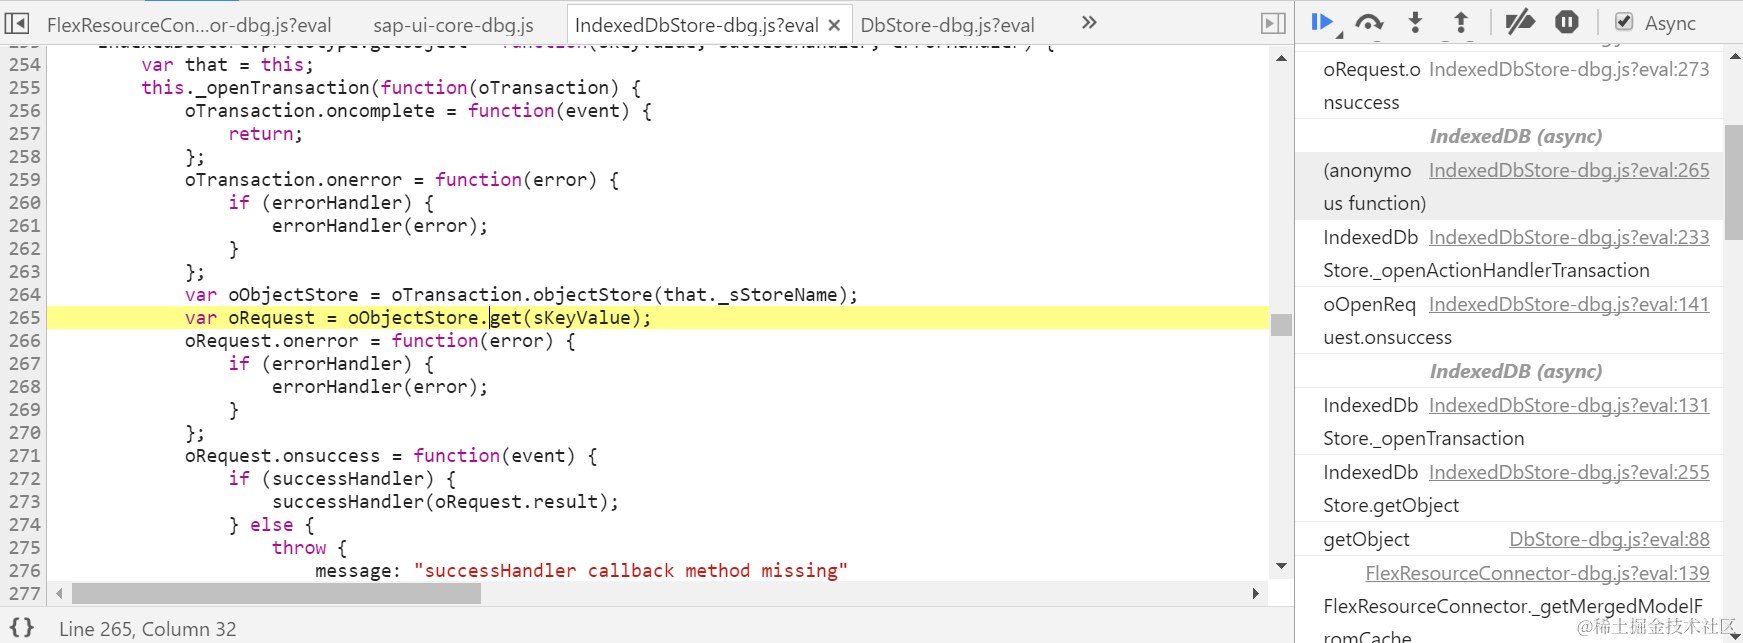Select the IndexedDbStore-dbg.js?eval tab
1743x643 pixels.
[x=696, y=25]
